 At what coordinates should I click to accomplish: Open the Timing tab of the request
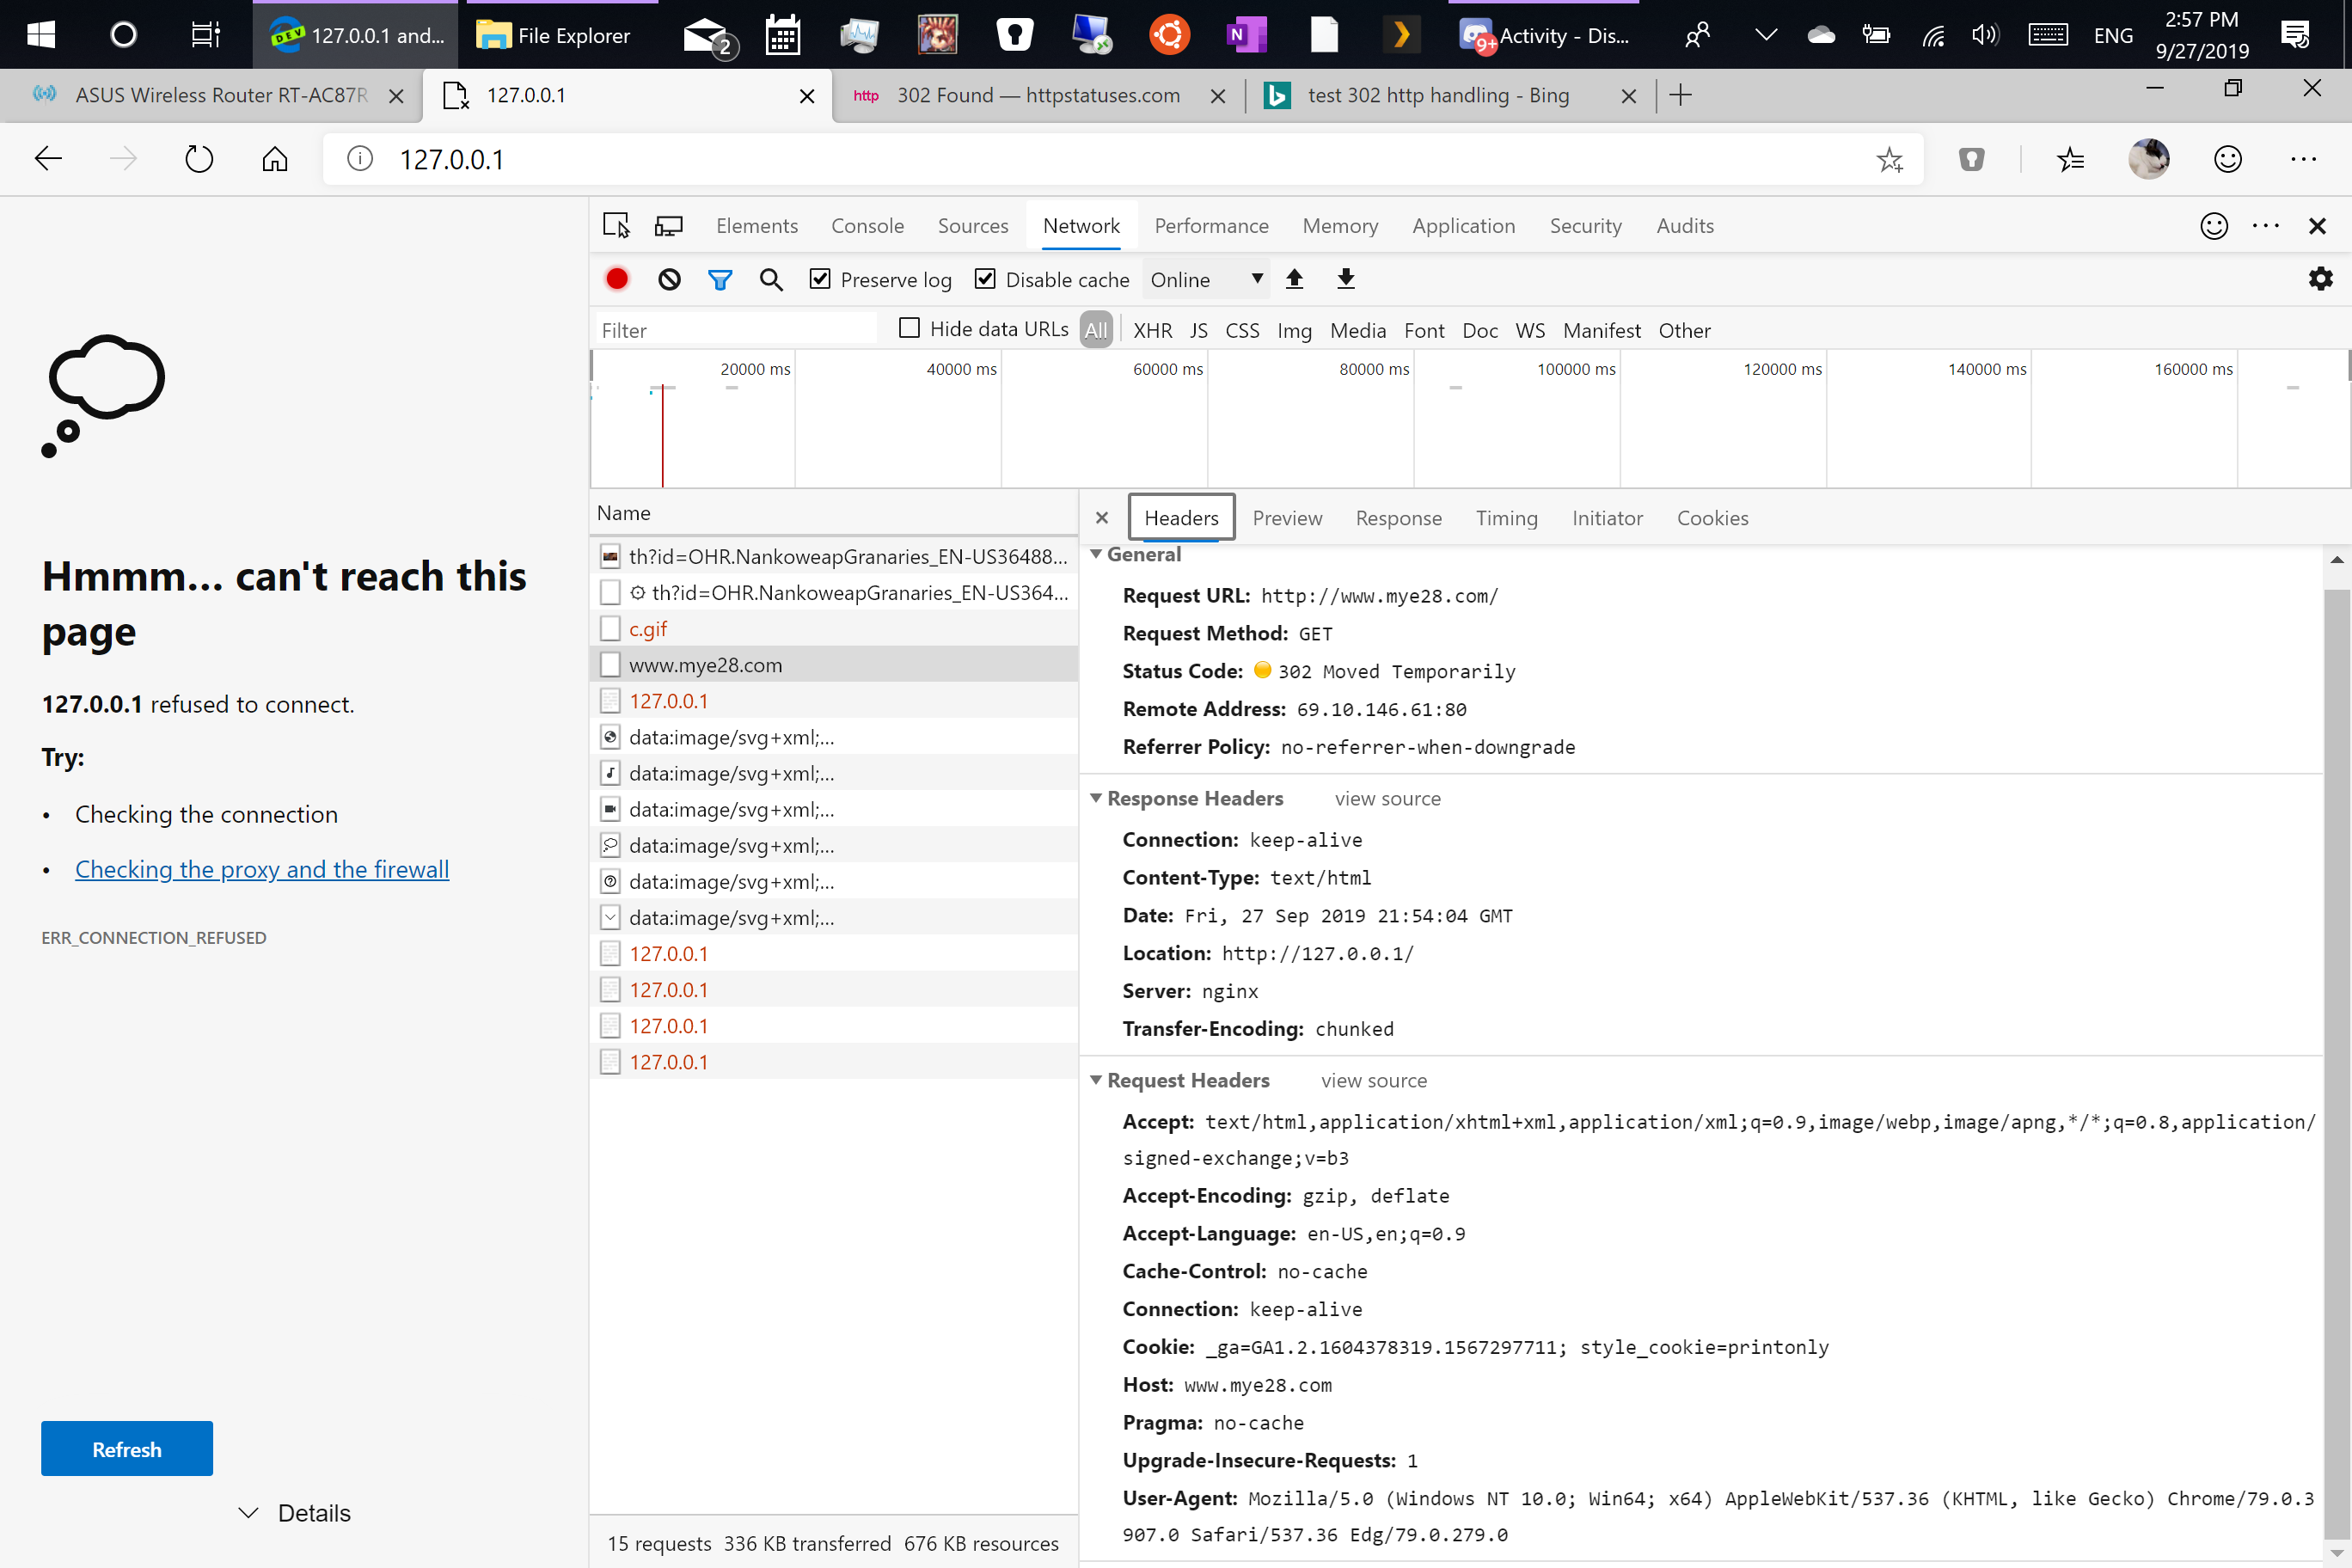(1506, 518)
